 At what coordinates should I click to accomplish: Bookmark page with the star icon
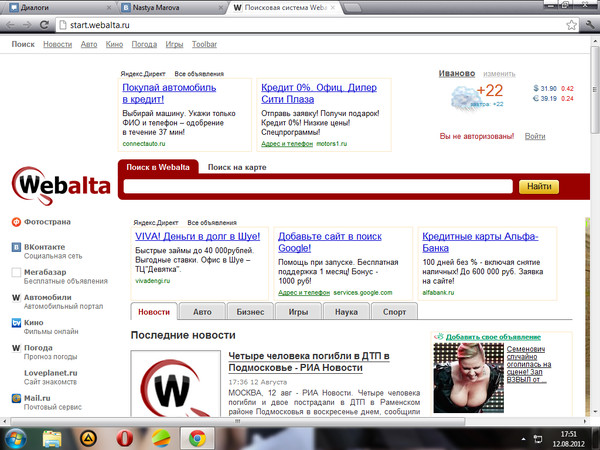point(571,25)
